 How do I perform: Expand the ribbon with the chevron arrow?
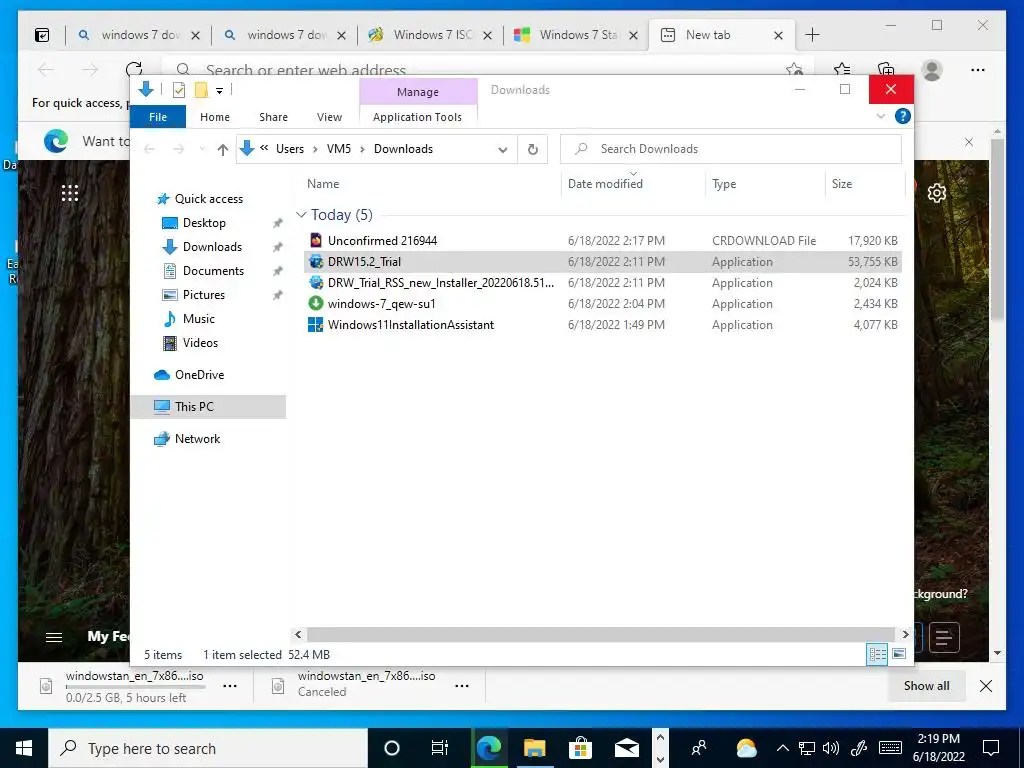(x=880, y=116)
